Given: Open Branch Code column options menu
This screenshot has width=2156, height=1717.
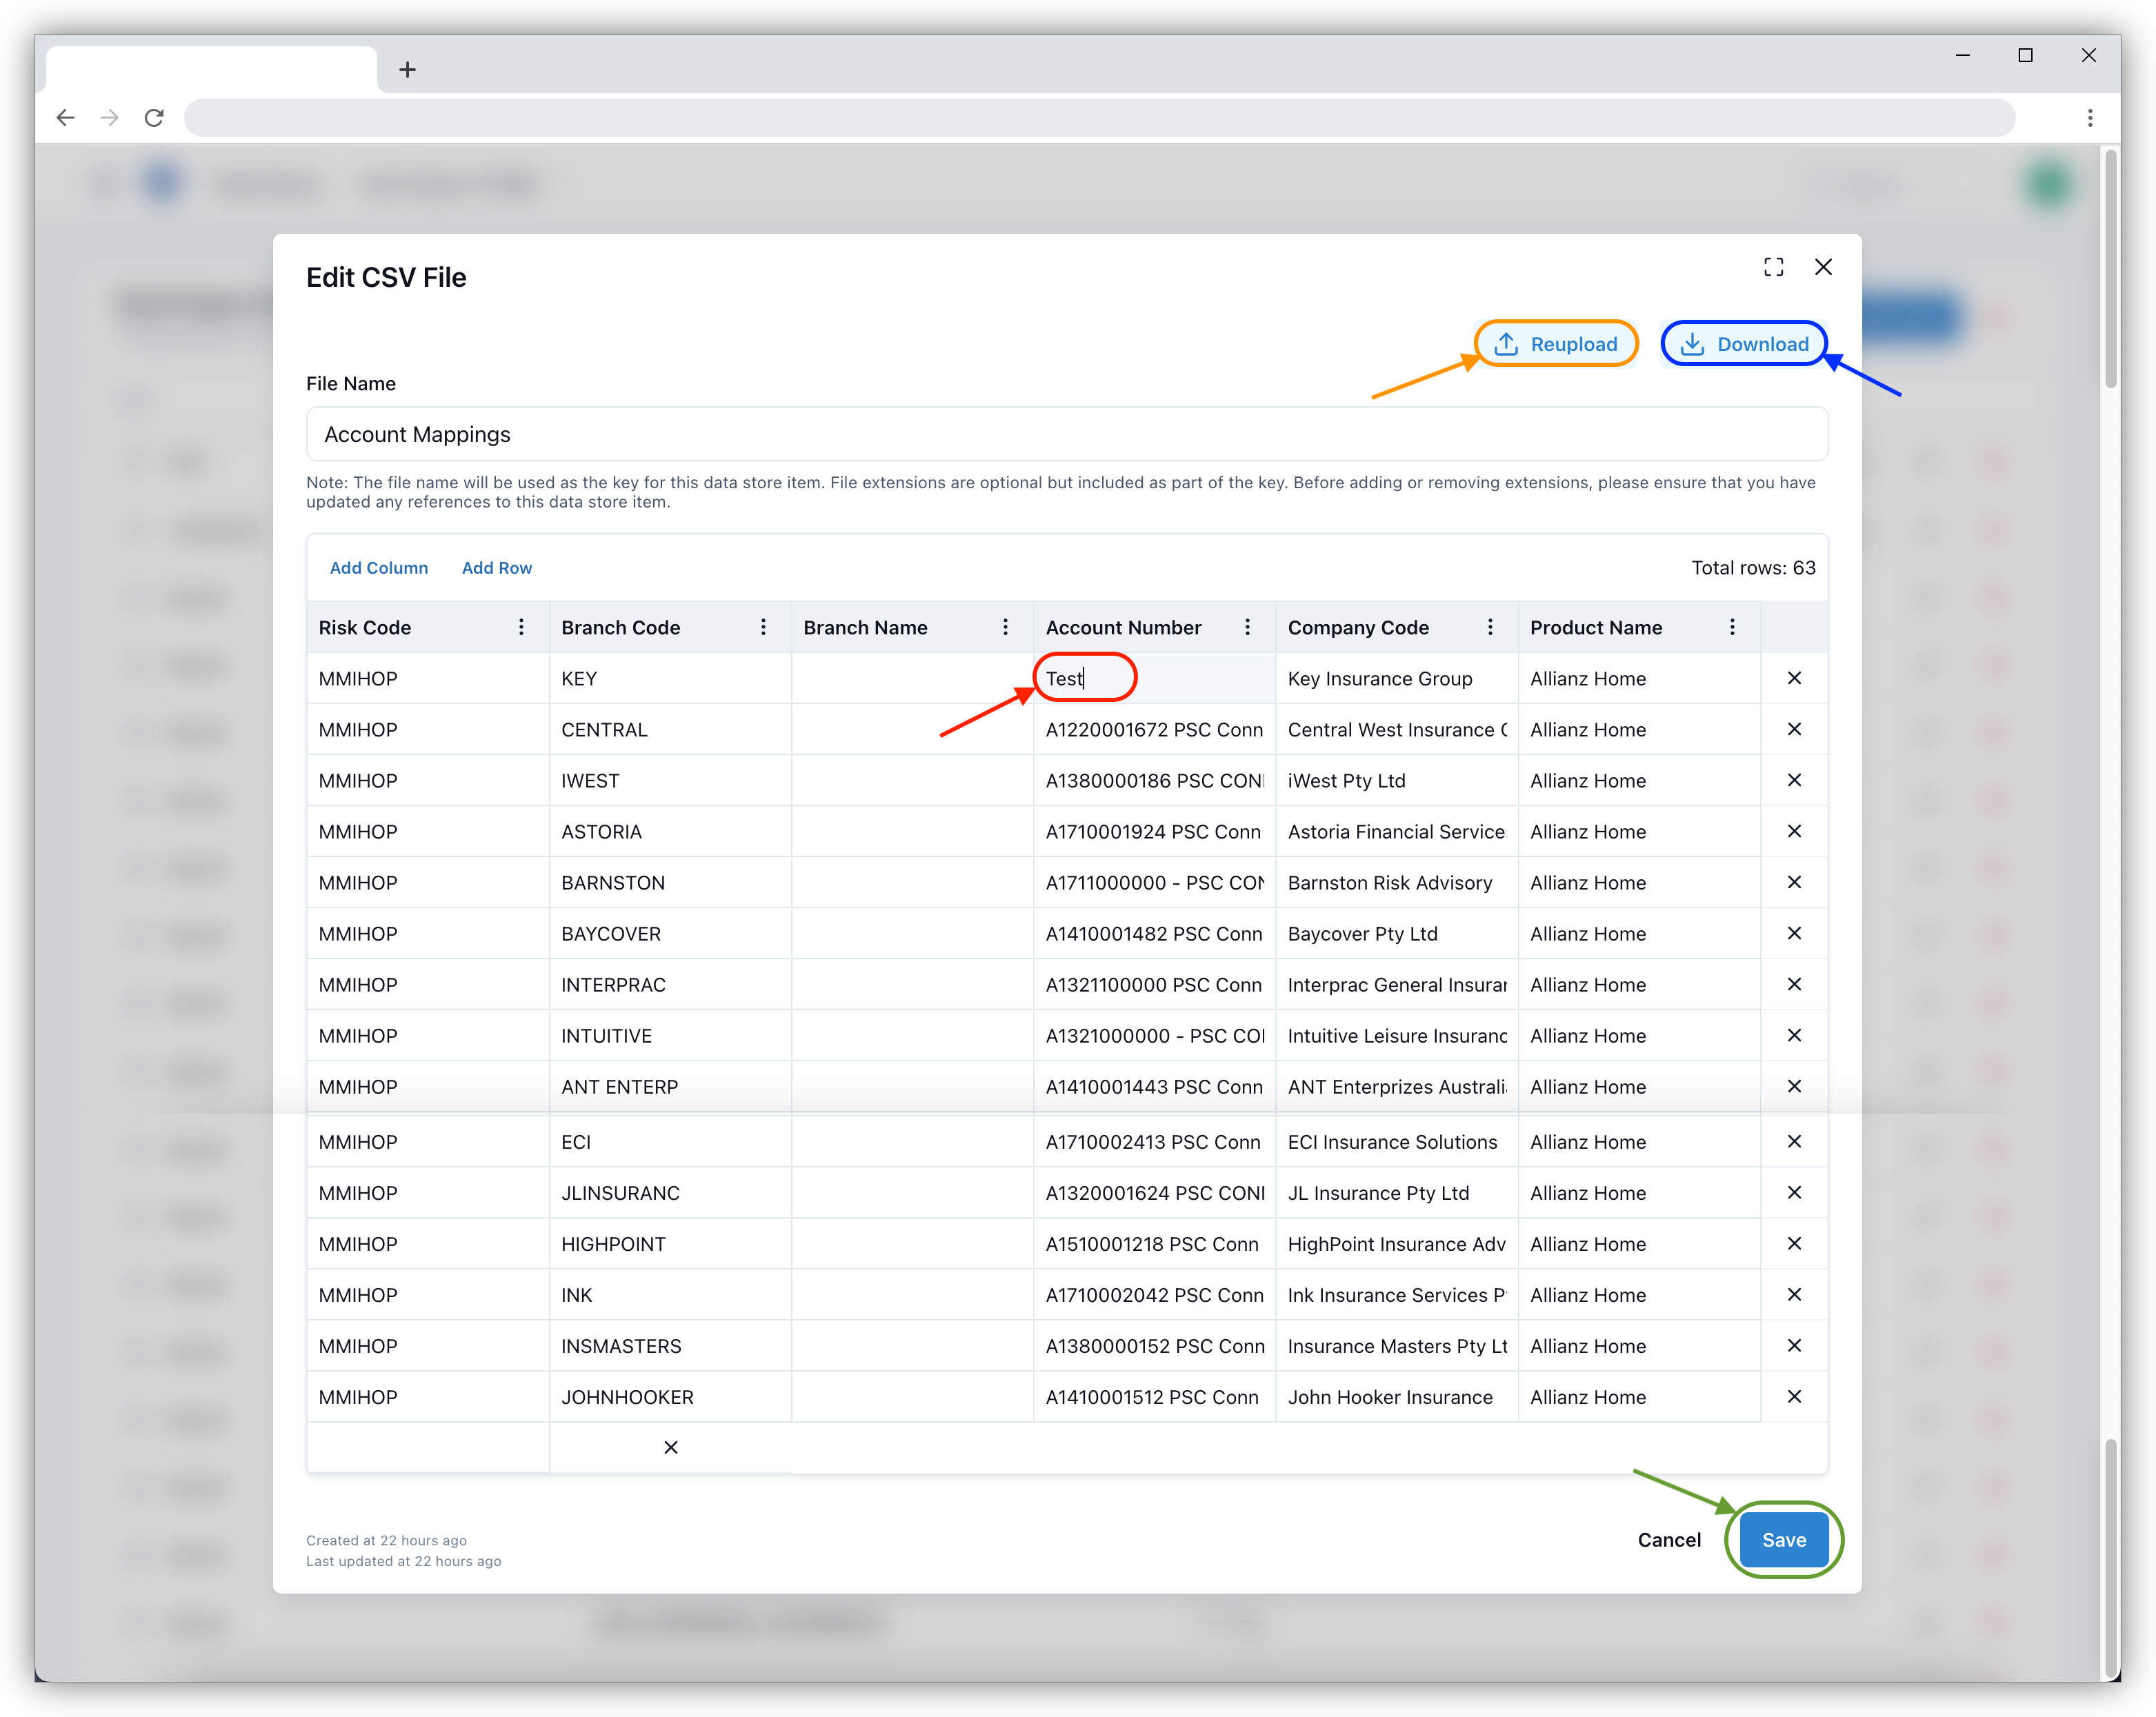Looking at the screenshot, I should (763, 627).
